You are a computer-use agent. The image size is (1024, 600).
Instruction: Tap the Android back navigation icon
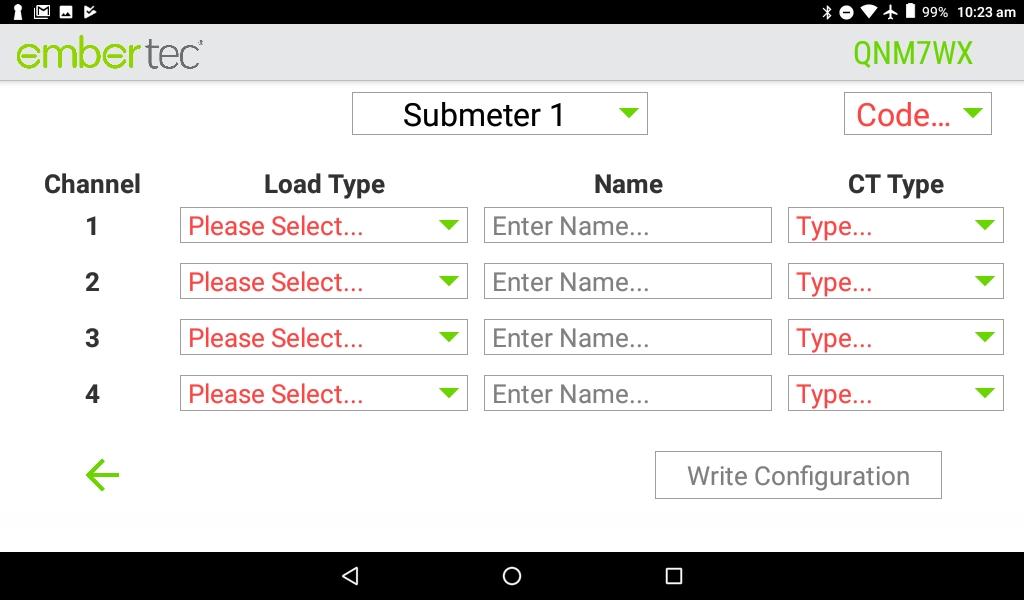(x=351, y=575)
